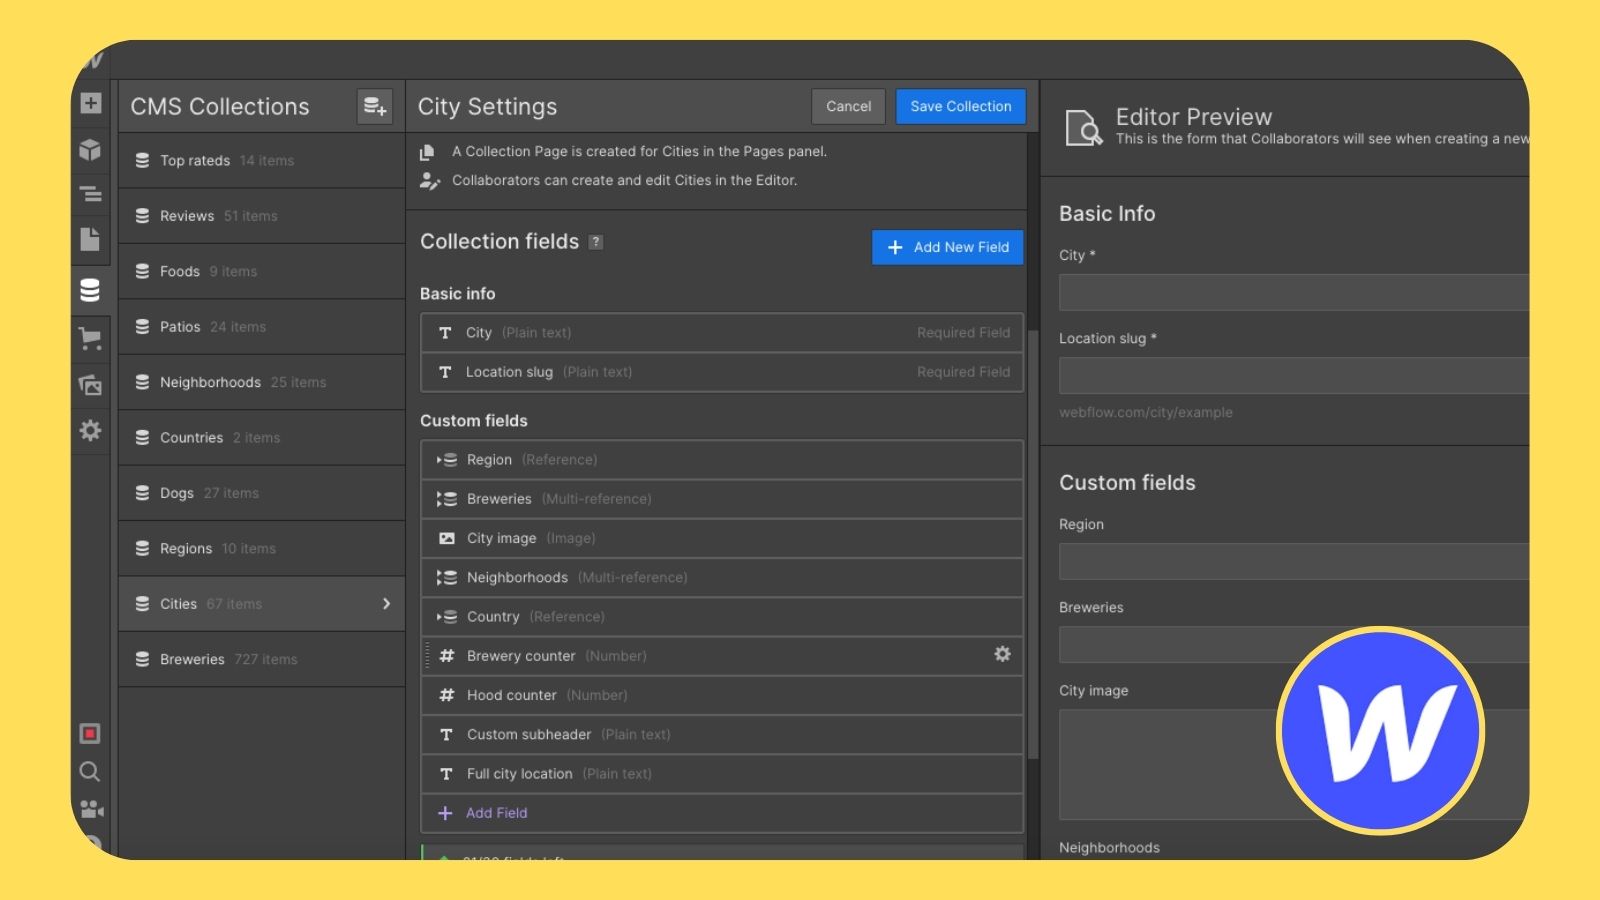The height and width of the screenshot is (900, 1600).
Task: Click the Save Collection button
Action: pos(960,106)
